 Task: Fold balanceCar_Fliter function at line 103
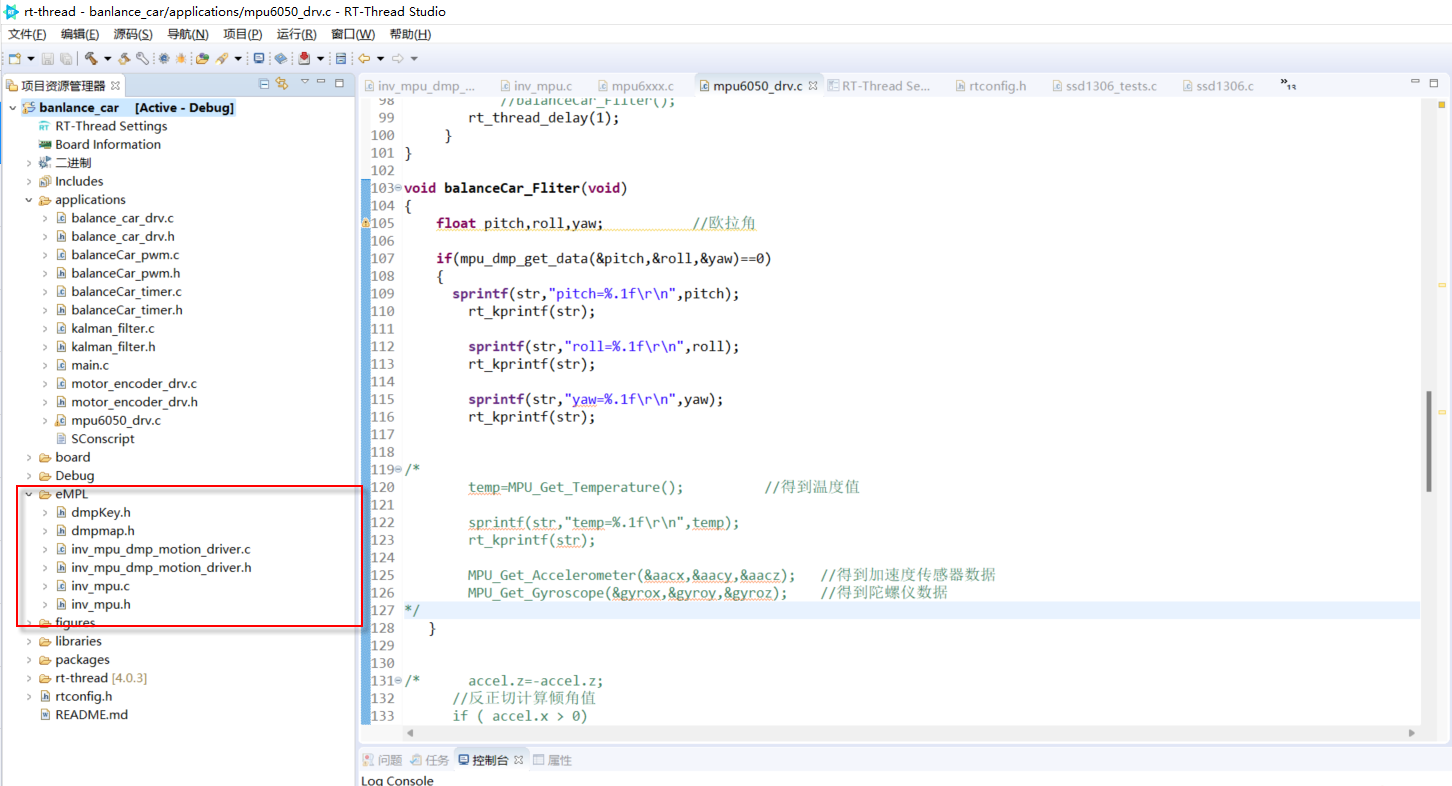398,188
